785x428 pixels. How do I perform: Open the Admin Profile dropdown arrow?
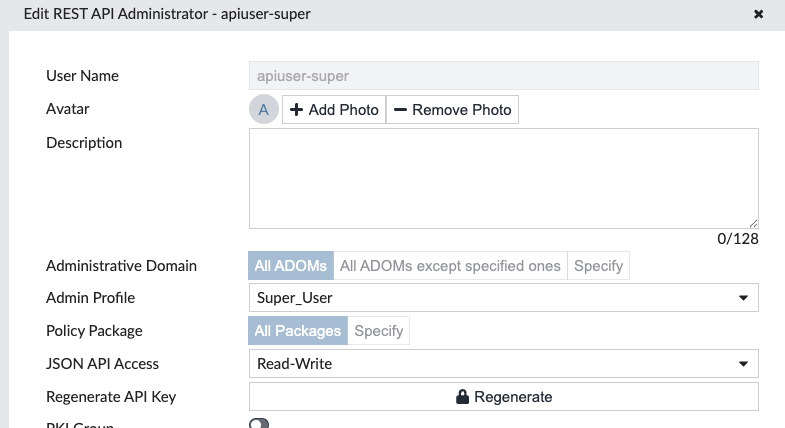click(743, 298)
